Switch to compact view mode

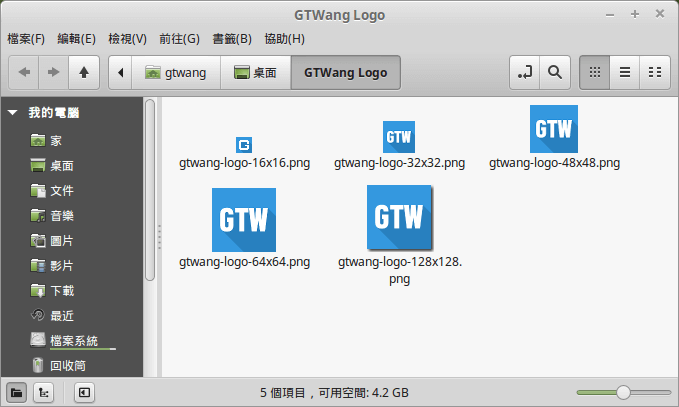(654, 72)
